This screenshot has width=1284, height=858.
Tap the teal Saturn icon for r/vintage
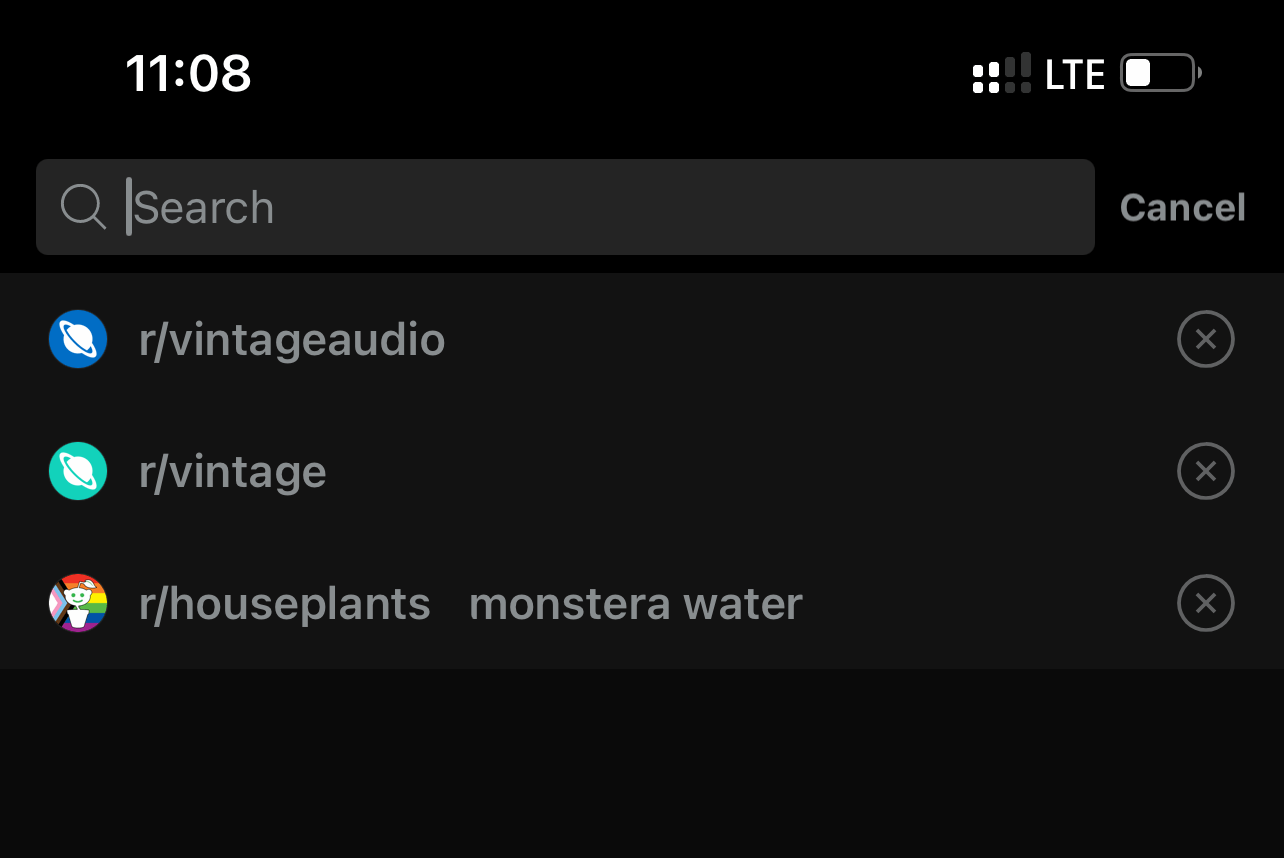click(x=77, y=471)
